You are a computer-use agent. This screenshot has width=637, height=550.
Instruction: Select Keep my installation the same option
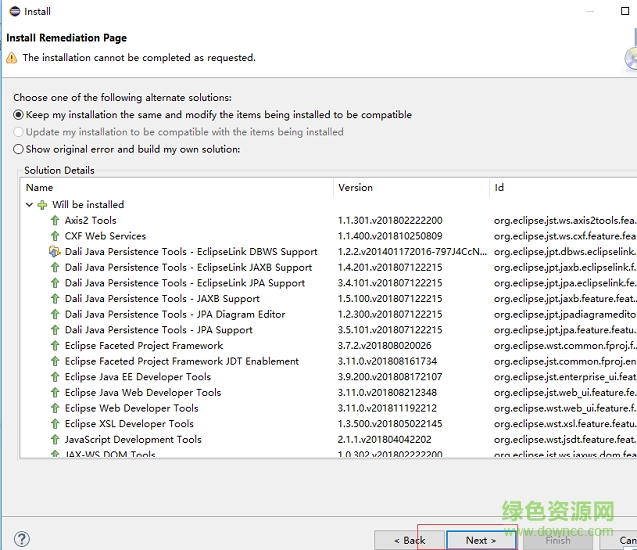coord(18,115)
